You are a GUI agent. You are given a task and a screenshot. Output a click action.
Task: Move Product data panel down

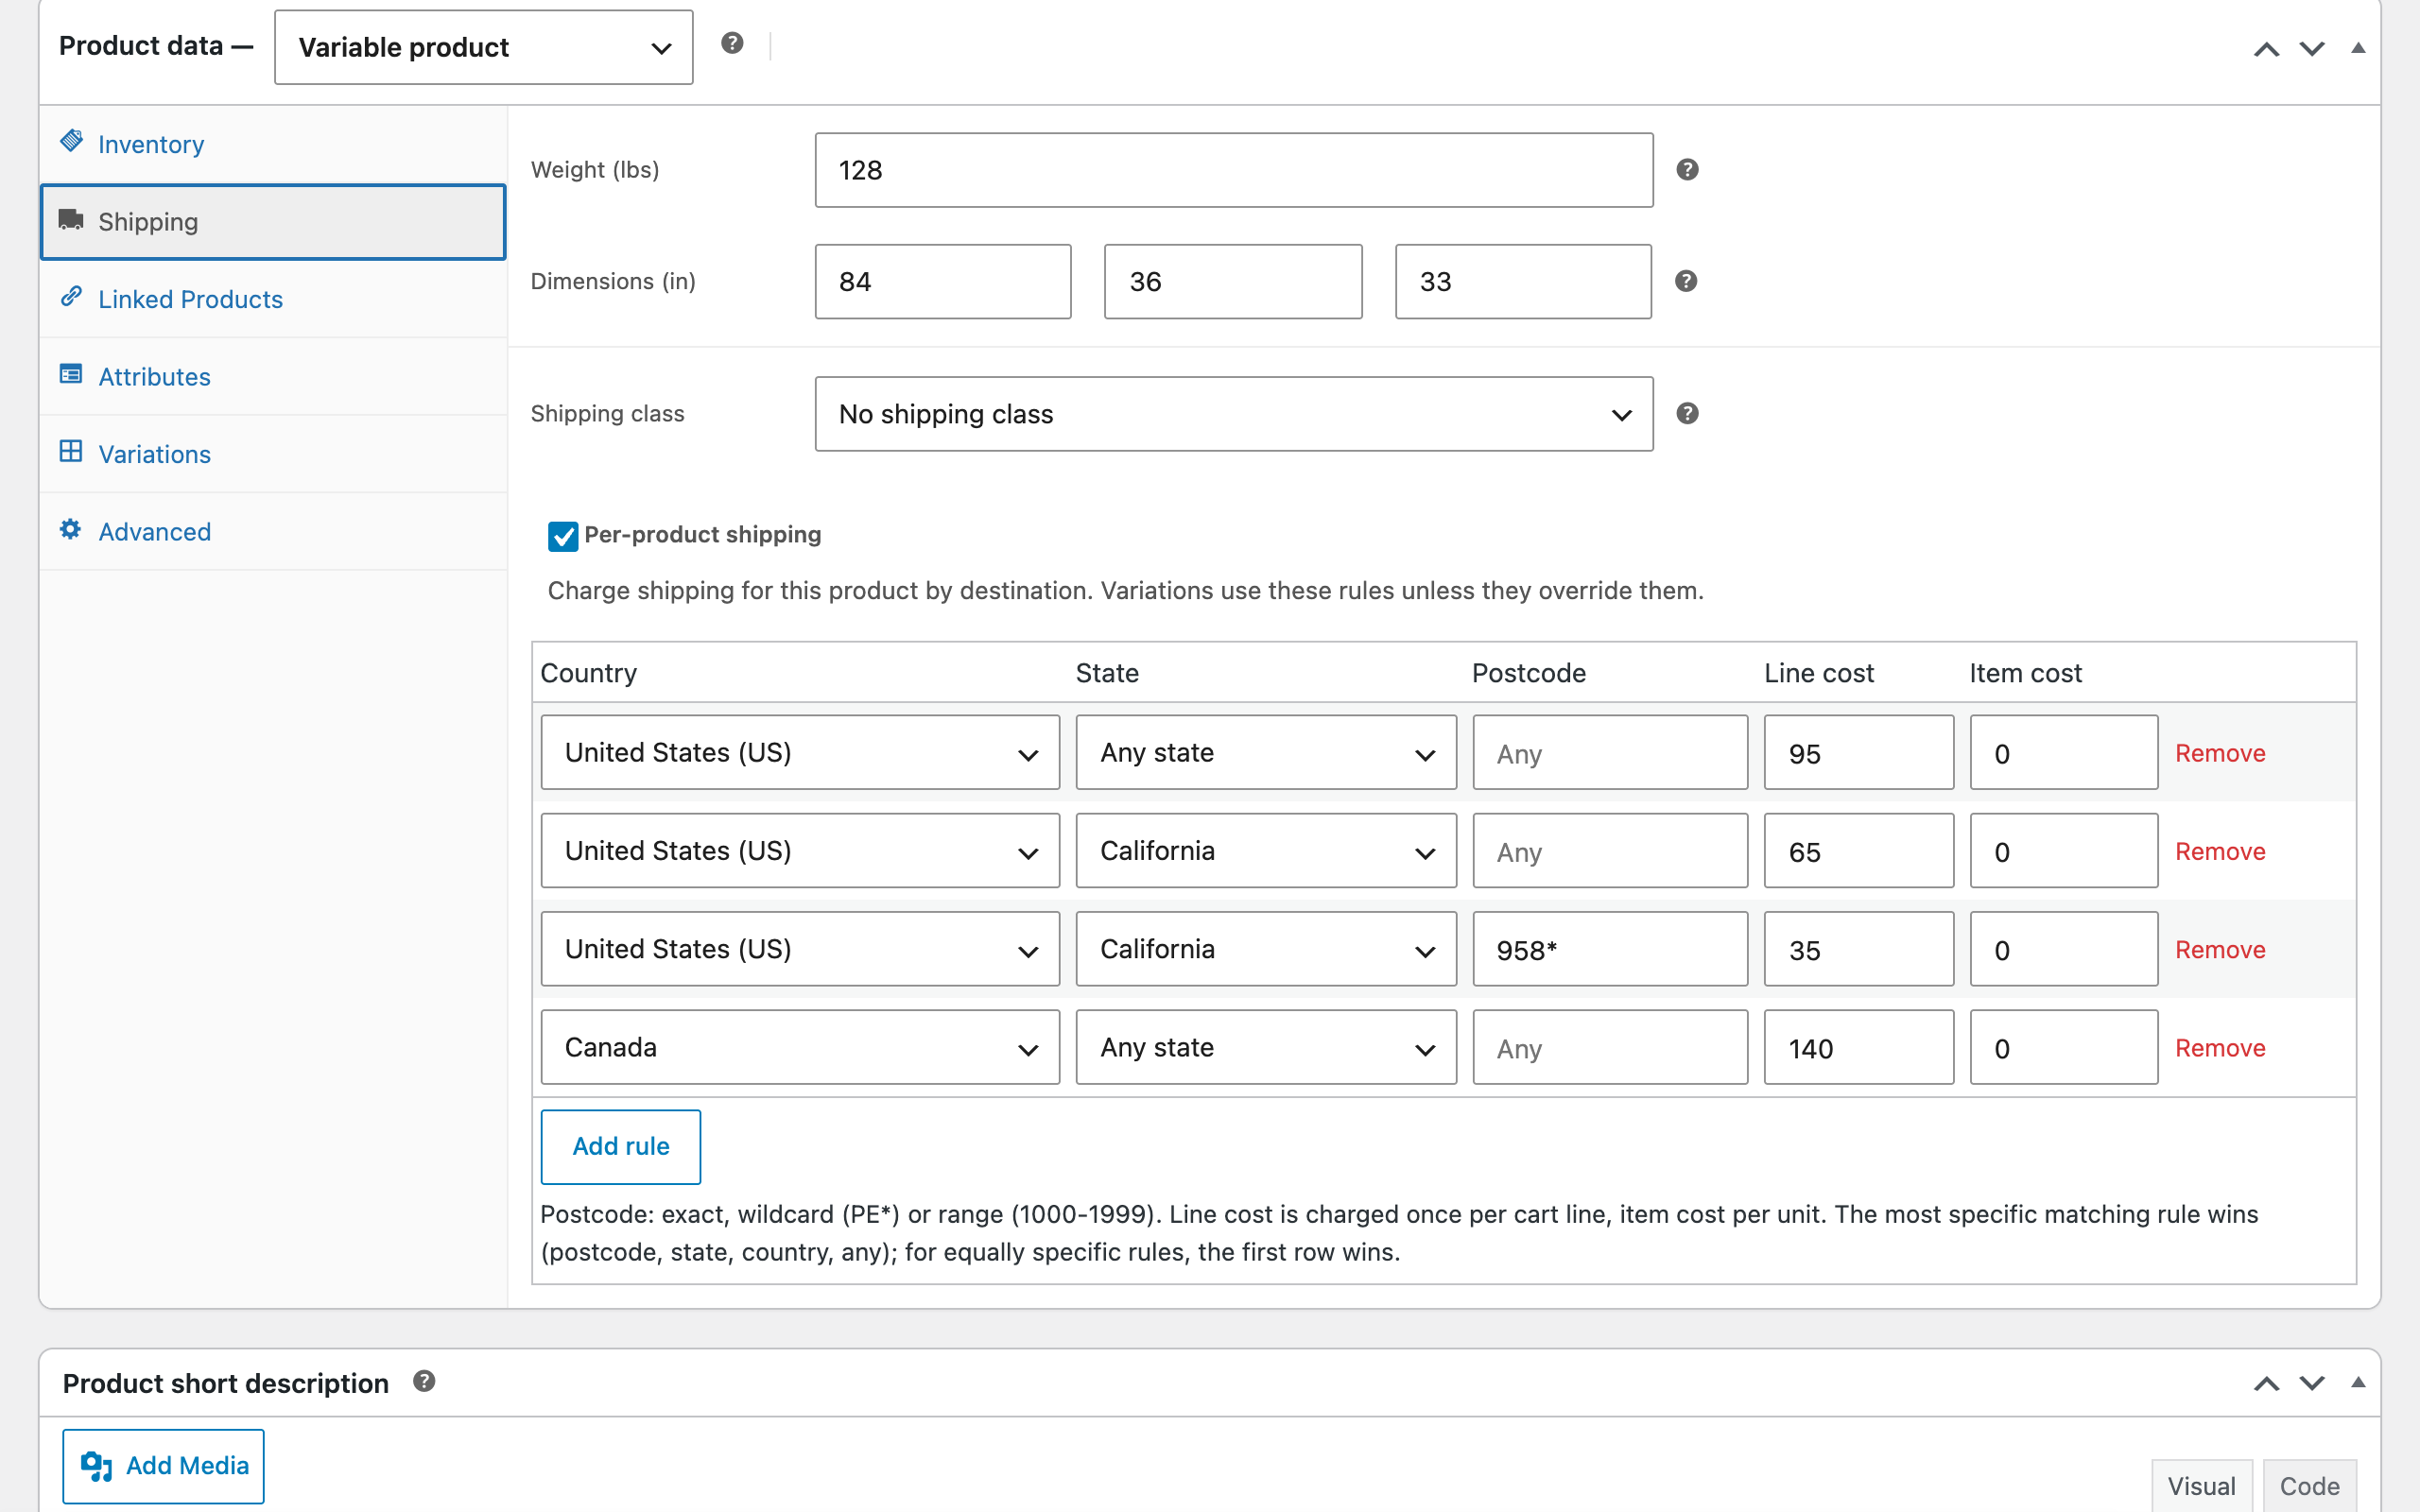[x=2312, y=49]
